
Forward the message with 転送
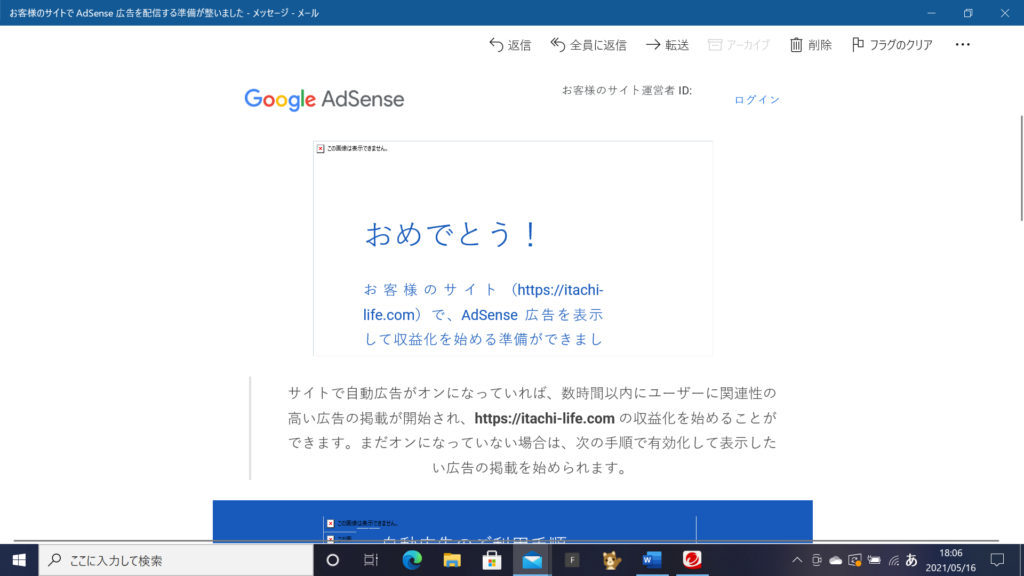(x=667, y=44)
